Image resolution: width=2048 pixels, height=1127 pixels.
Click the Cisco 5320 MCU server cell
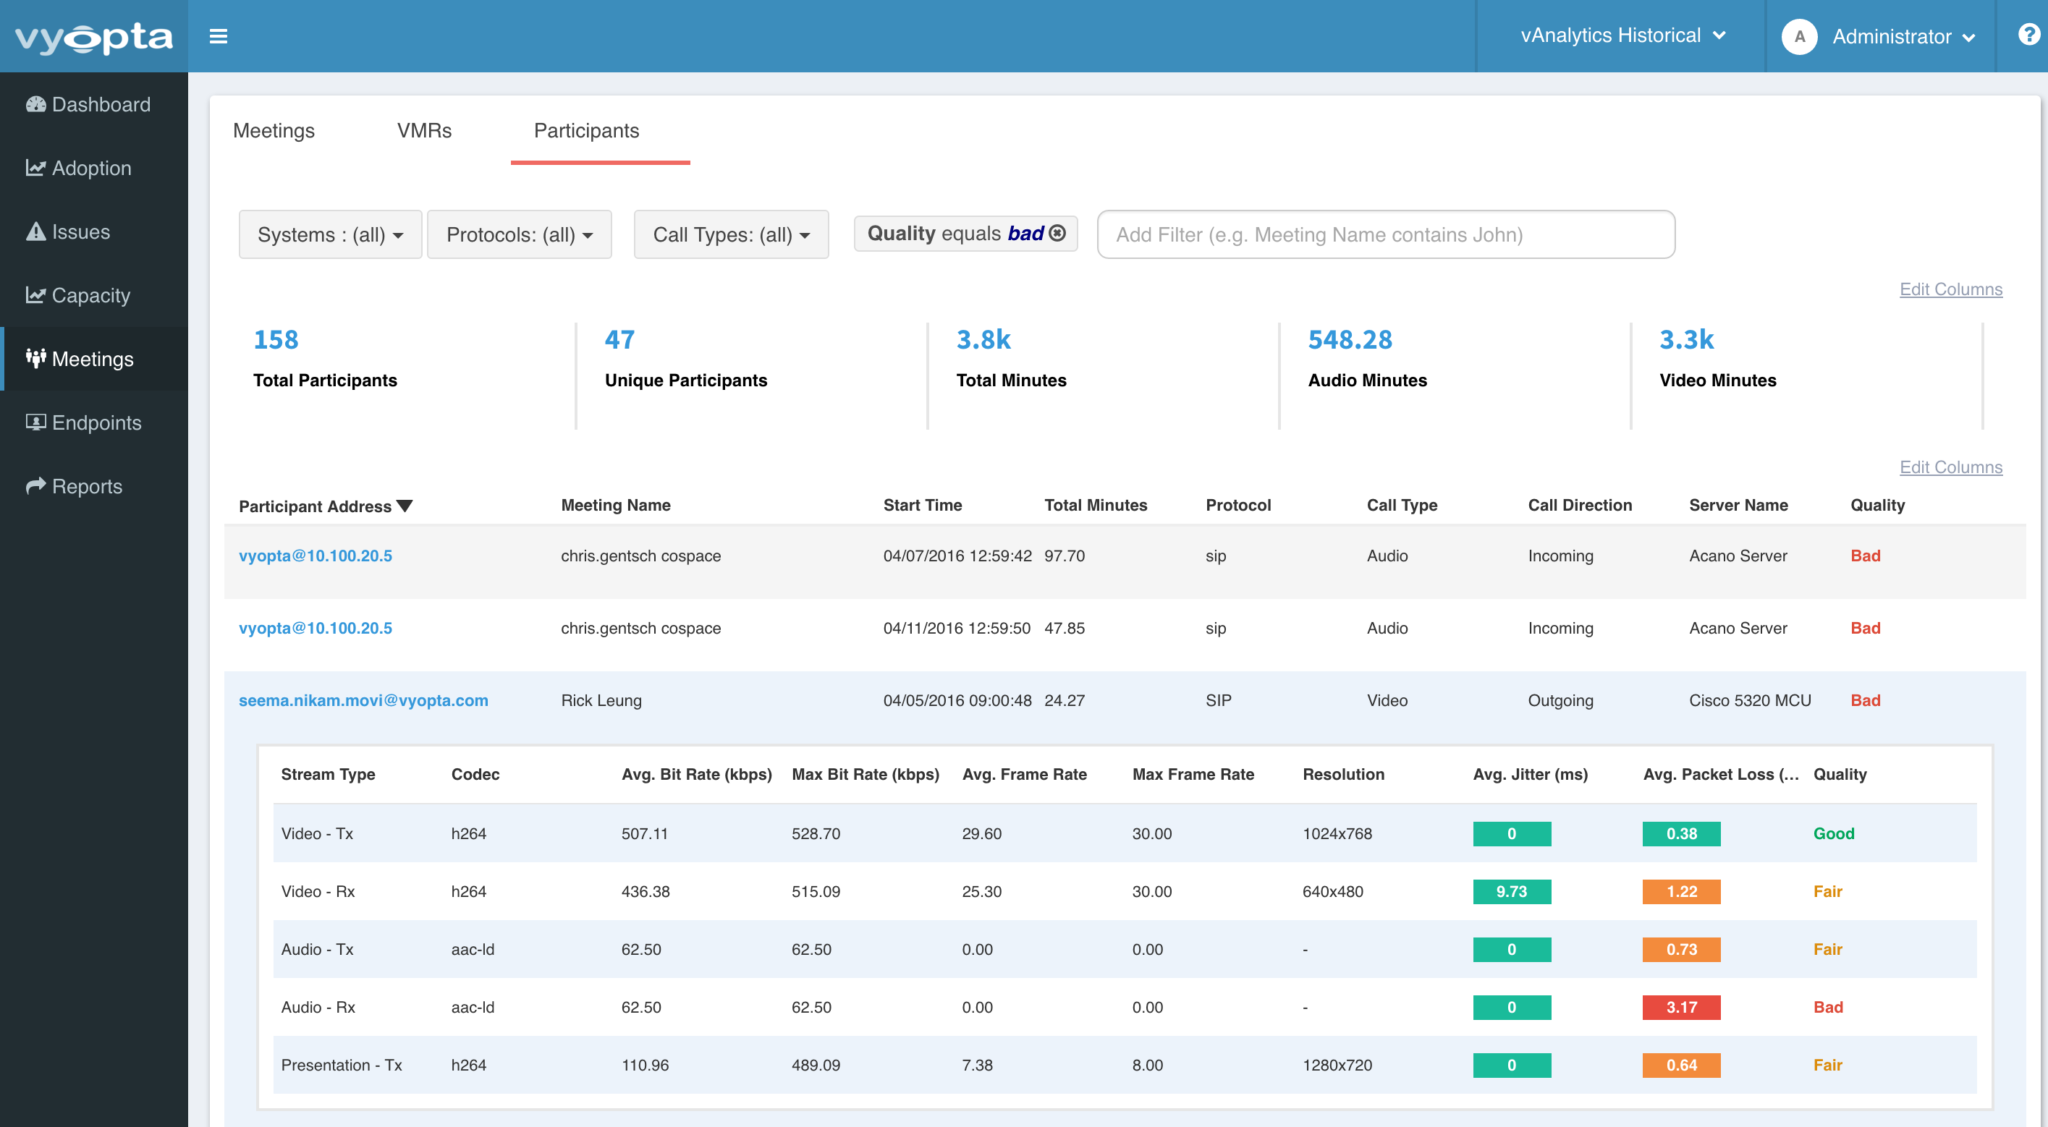coord(1750,701)
